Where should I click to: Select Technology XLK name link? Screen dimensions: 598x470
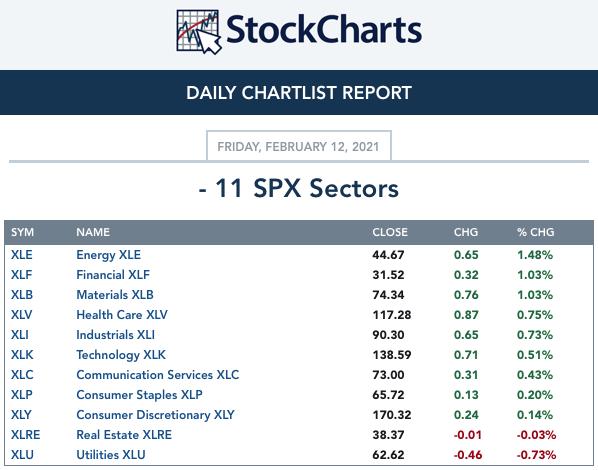click(x=121, y=355)
